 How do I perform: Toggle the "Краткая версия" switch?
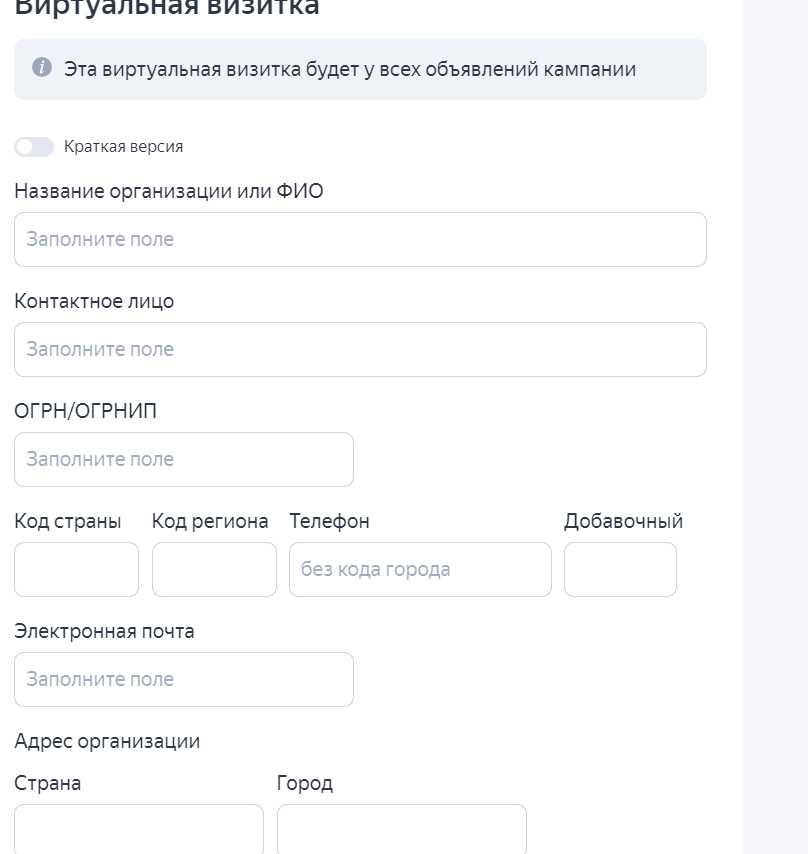(34, 147)
